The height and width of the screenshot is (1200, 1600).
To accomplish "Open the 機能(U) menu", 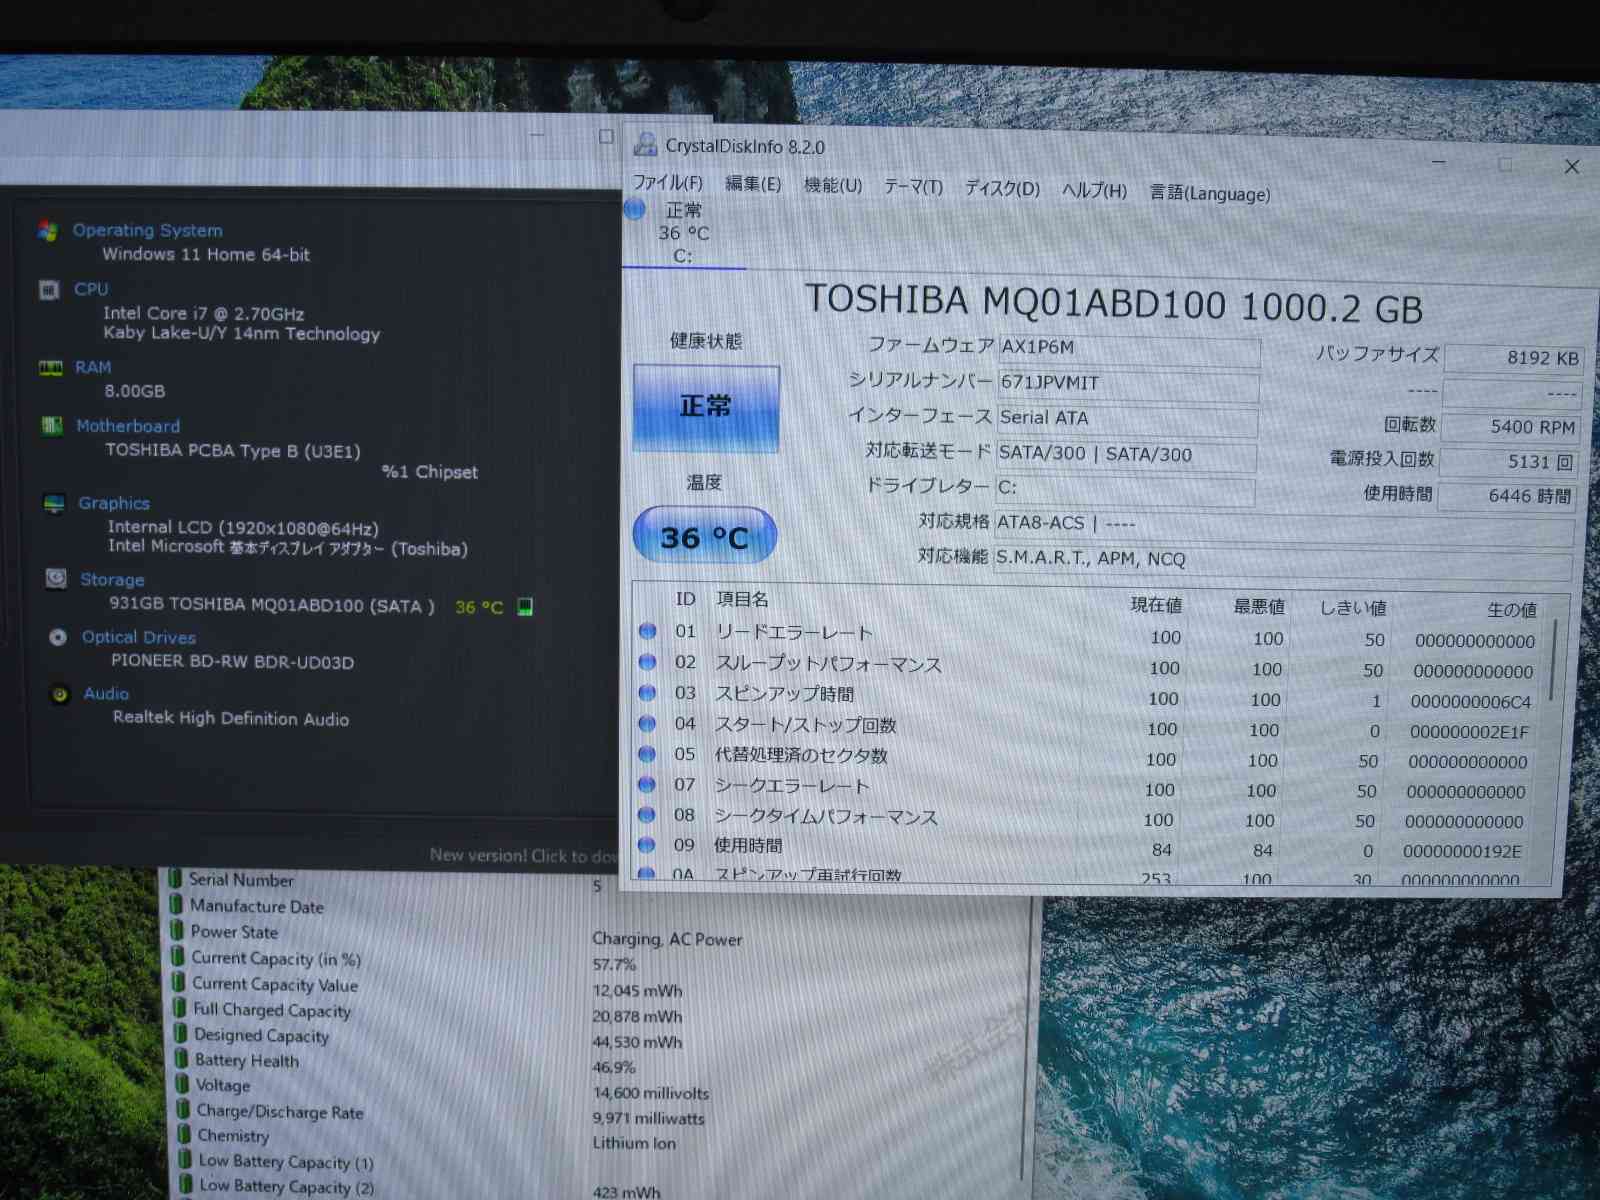I will click(x=832, y=186).
